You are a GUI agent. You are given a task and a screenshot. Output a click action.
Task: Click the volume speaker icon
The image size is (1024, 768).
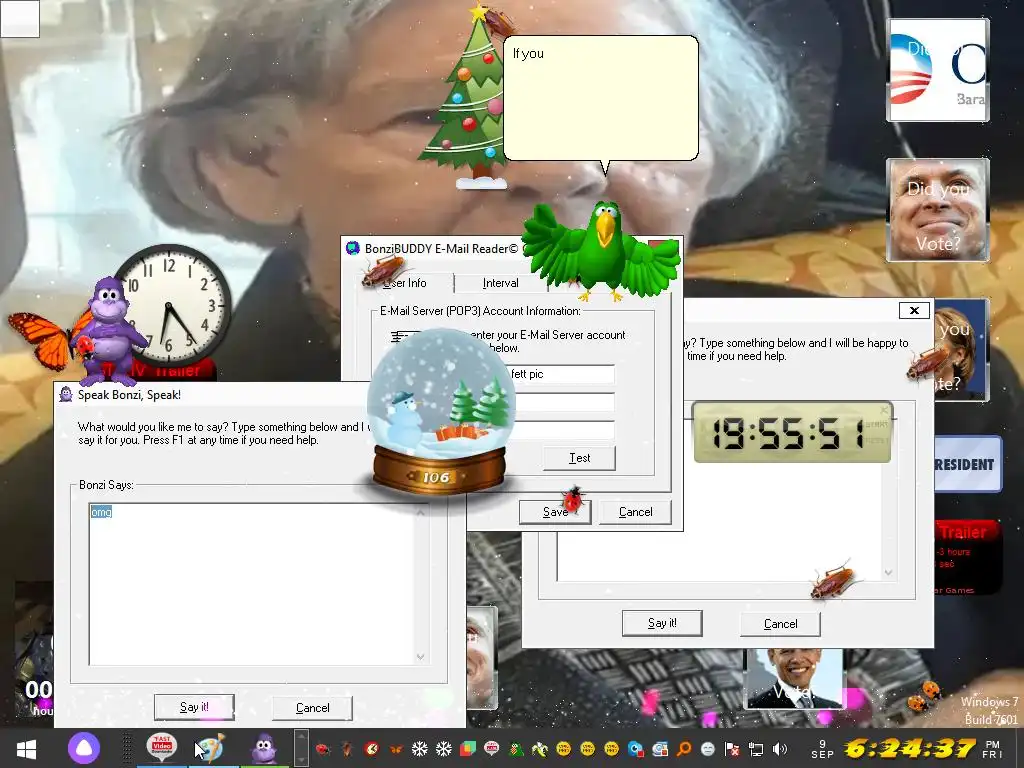(x=779, y=749)
